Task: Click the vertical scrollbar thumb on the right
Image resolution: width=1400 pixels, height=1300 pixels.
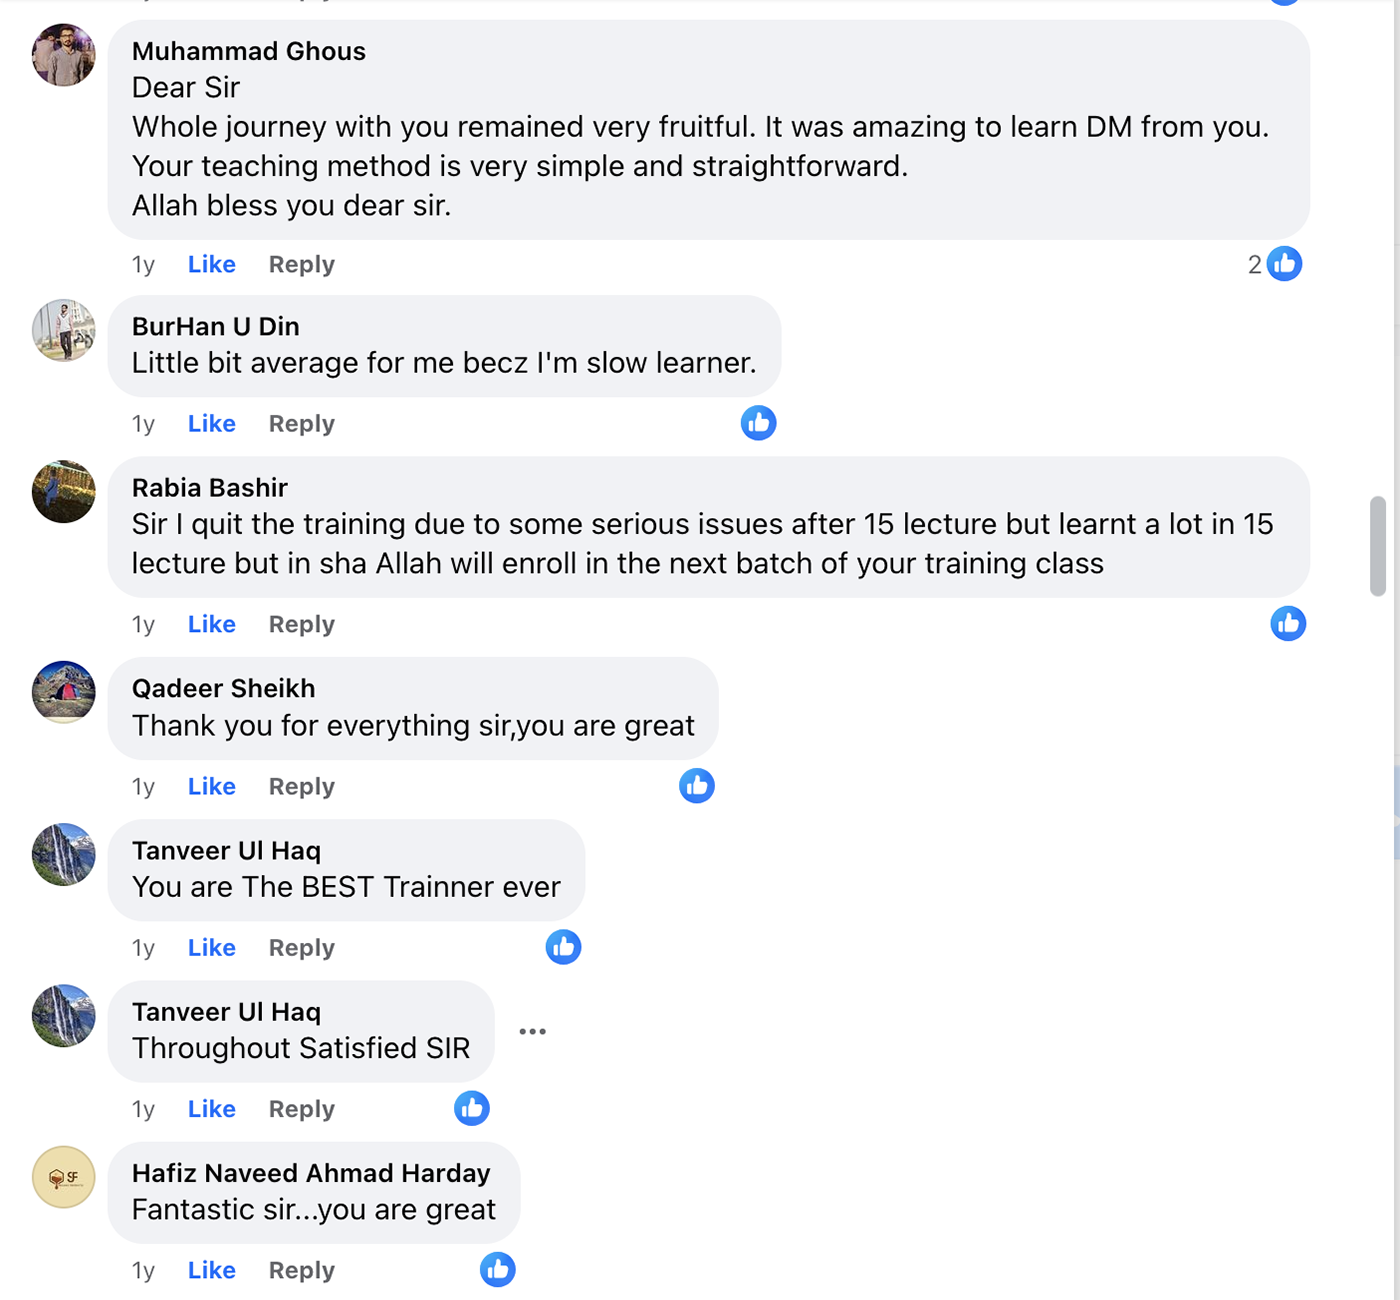Action: click(x=1378, y=546)
